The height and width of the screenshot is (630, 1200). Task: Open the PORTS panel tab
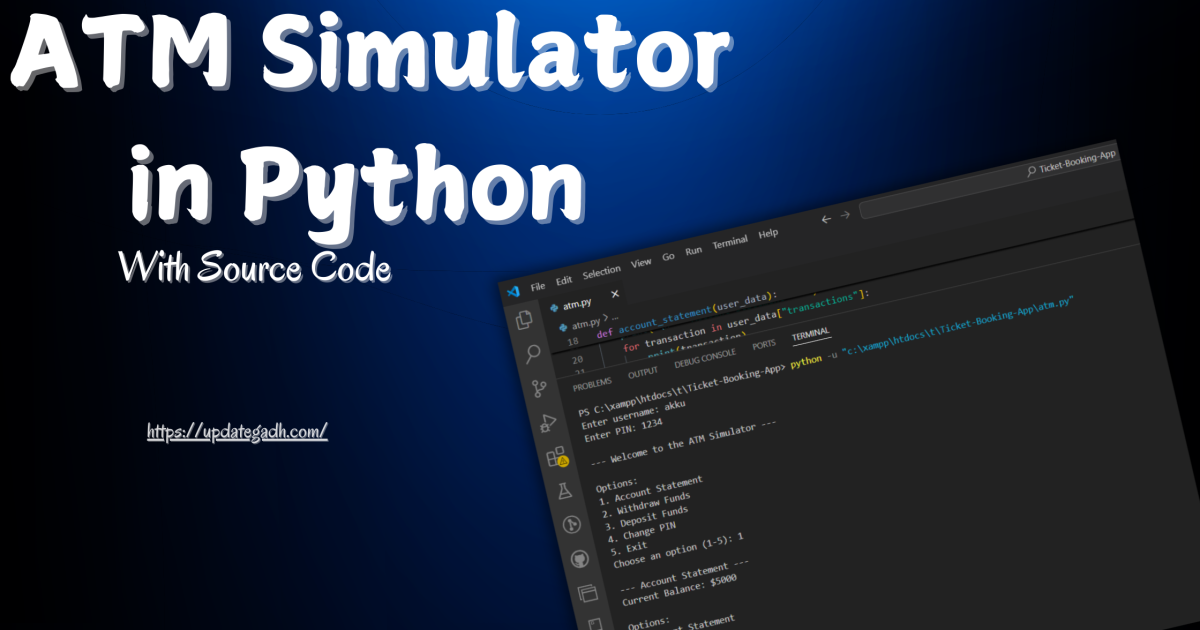pyautogui.click(x=763, y=344)
